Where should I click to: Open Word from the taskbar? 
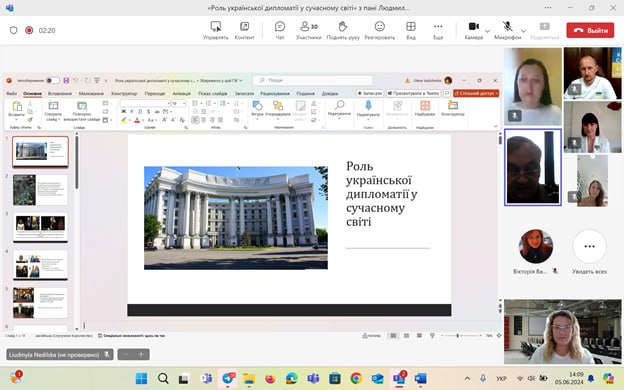pos(420,378)
